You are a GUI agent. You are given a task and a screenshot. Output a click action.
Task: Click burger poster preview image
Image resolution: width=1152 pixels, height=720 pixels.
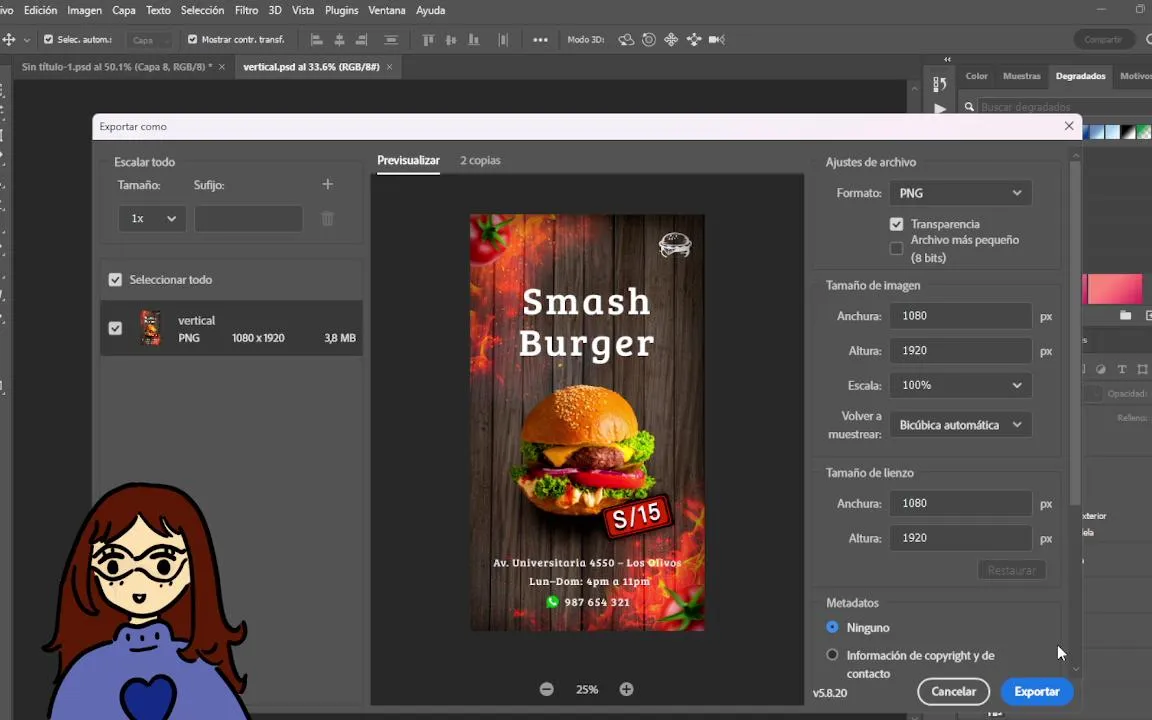tap(587, 422)
